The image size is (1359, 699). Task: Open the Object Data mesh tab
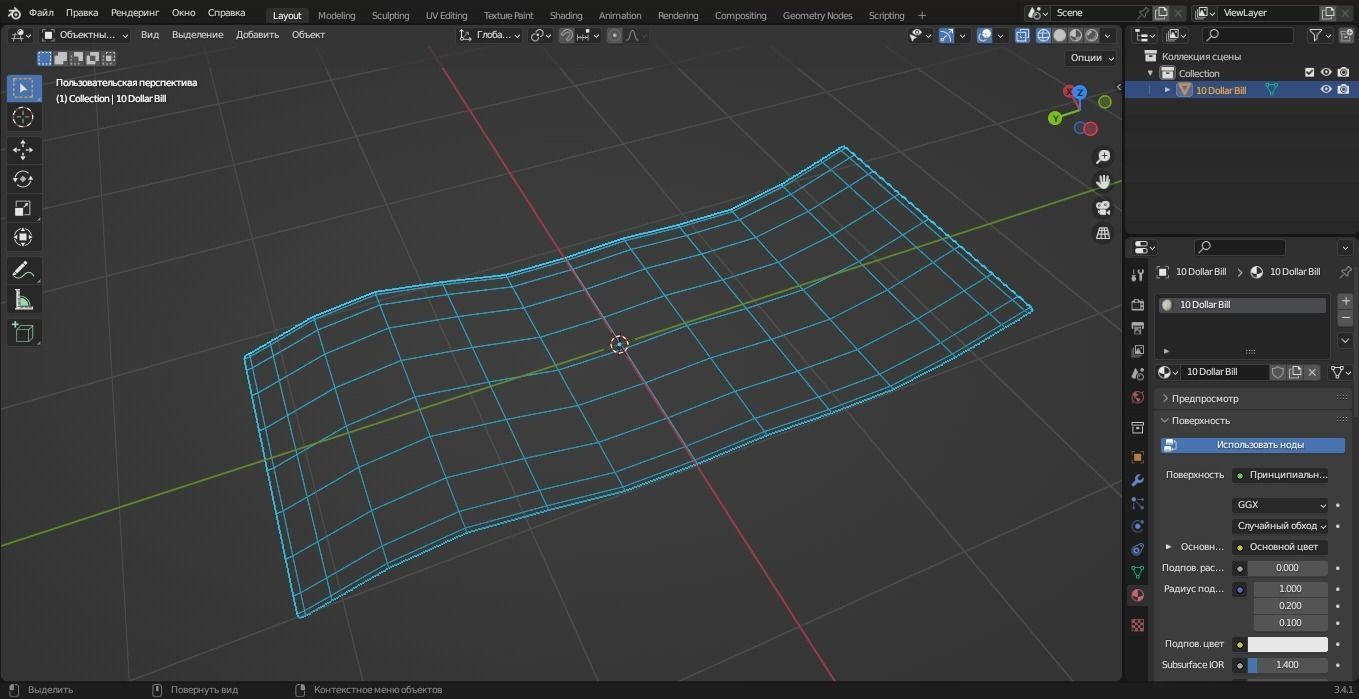(1137, 572)
